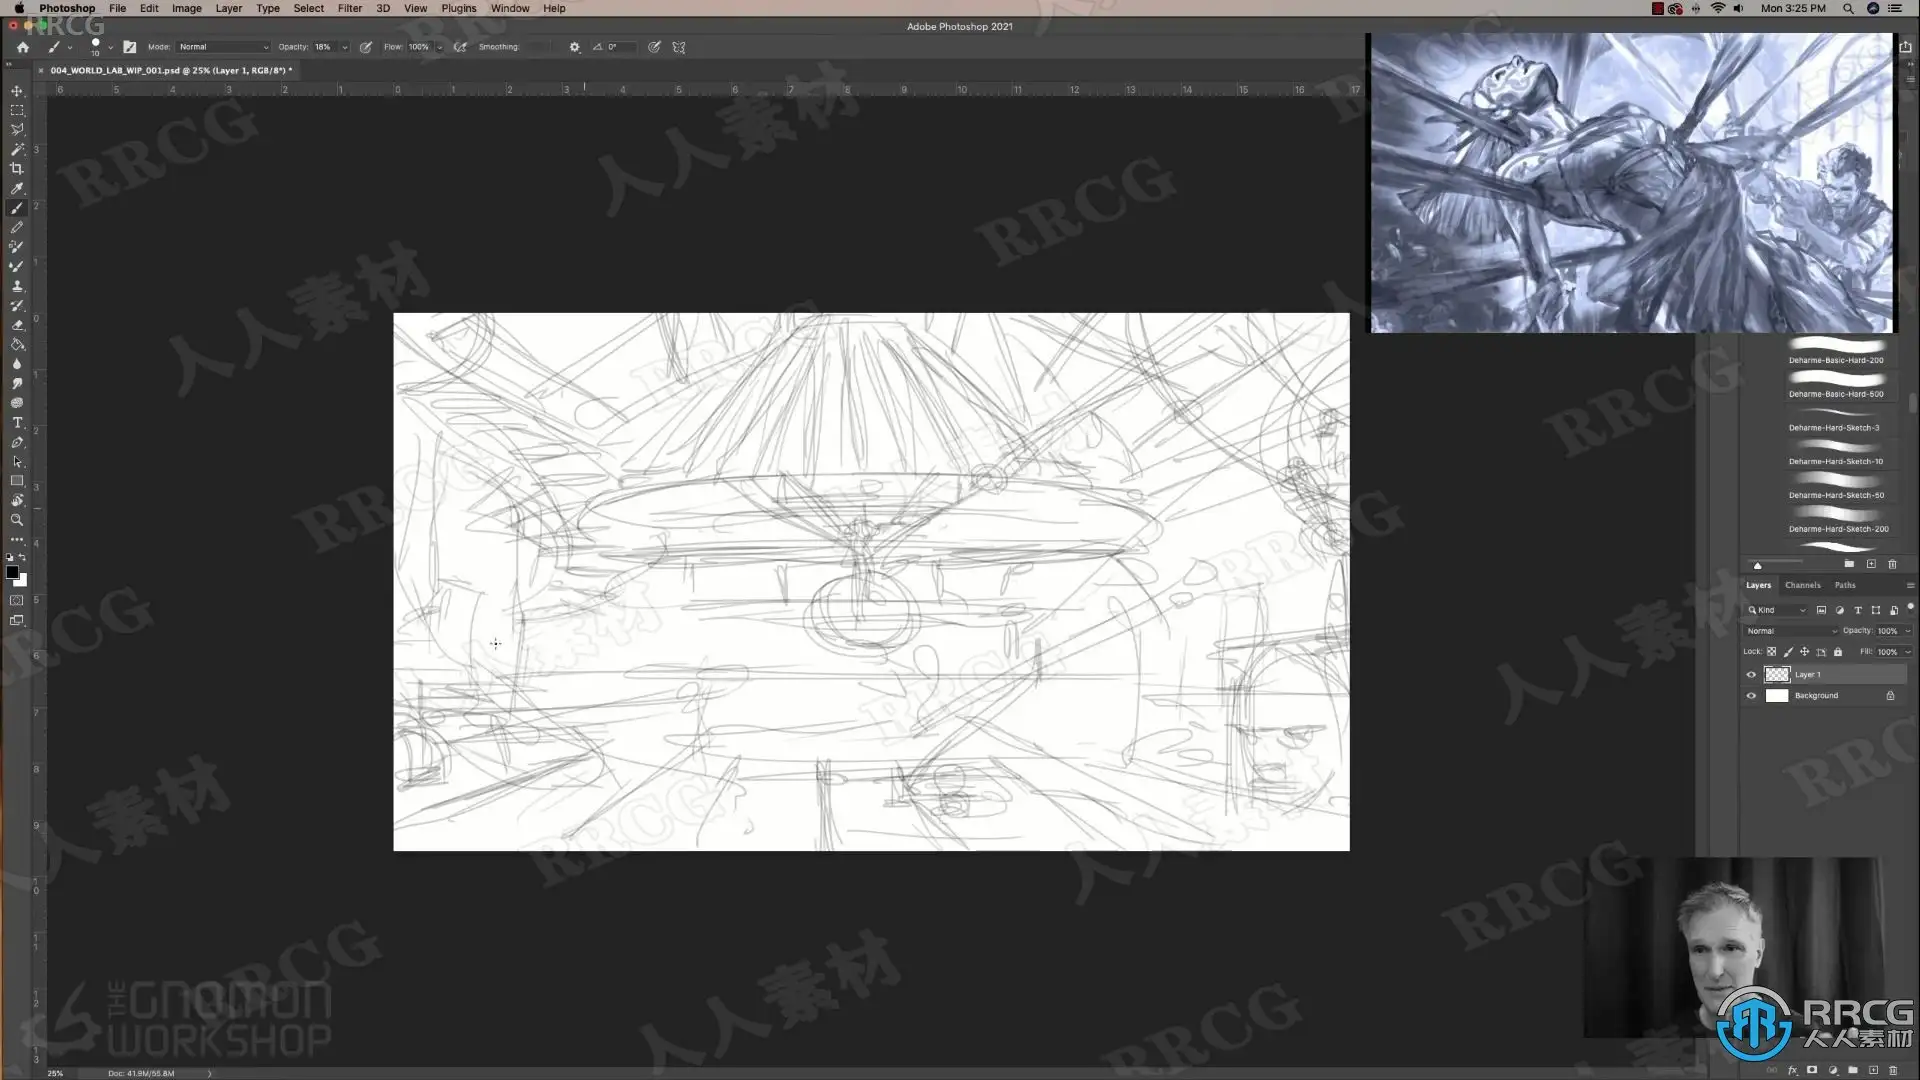Select the Magic Wand tool

pos(17,149)
